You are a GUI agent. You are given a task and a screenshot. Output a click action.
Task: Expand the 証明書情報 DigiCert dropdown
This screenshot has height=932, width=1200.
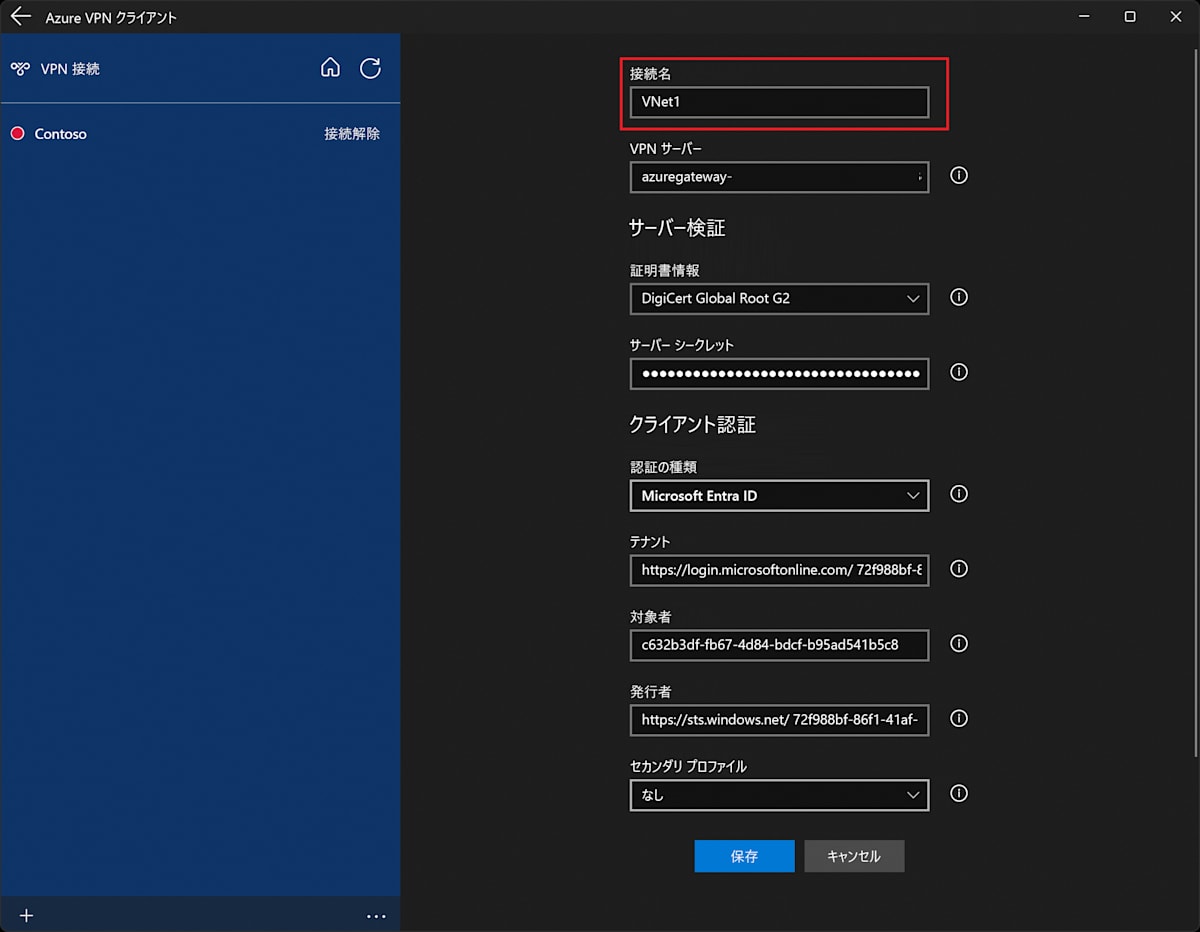pyautogui.click(x=779, y=298)
